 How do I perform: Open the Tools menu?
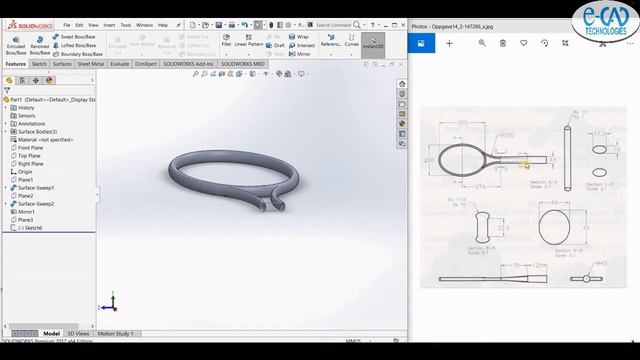point(126,25)
